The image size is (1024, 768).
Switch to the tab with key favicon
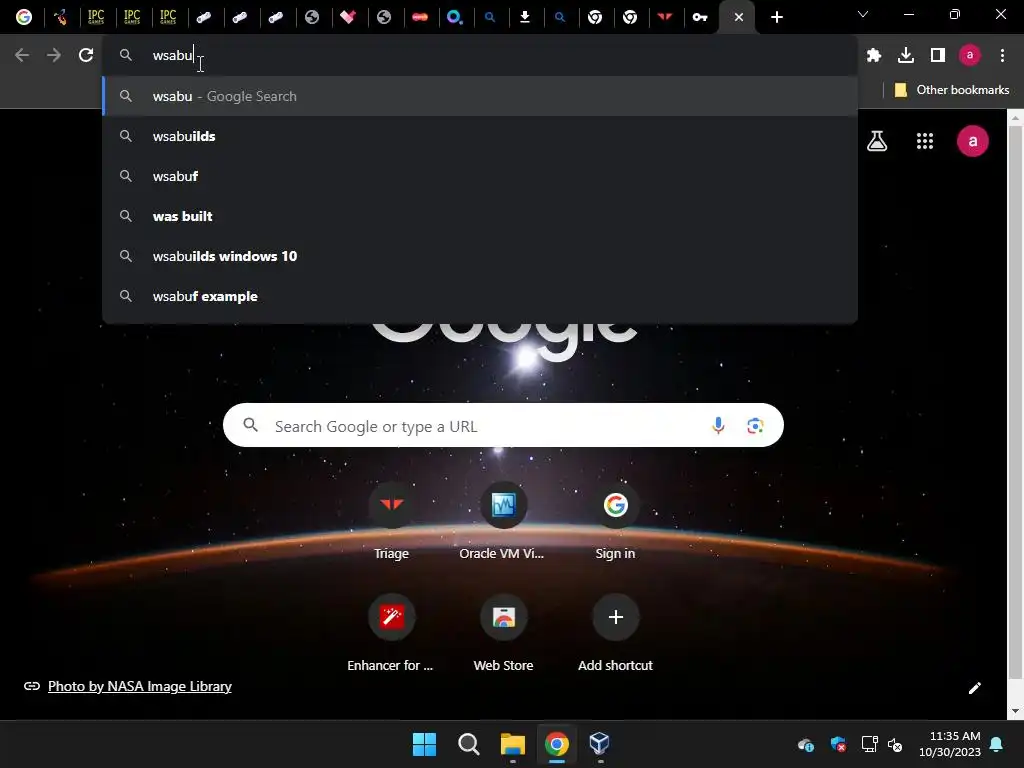click(x=700, y=17)
